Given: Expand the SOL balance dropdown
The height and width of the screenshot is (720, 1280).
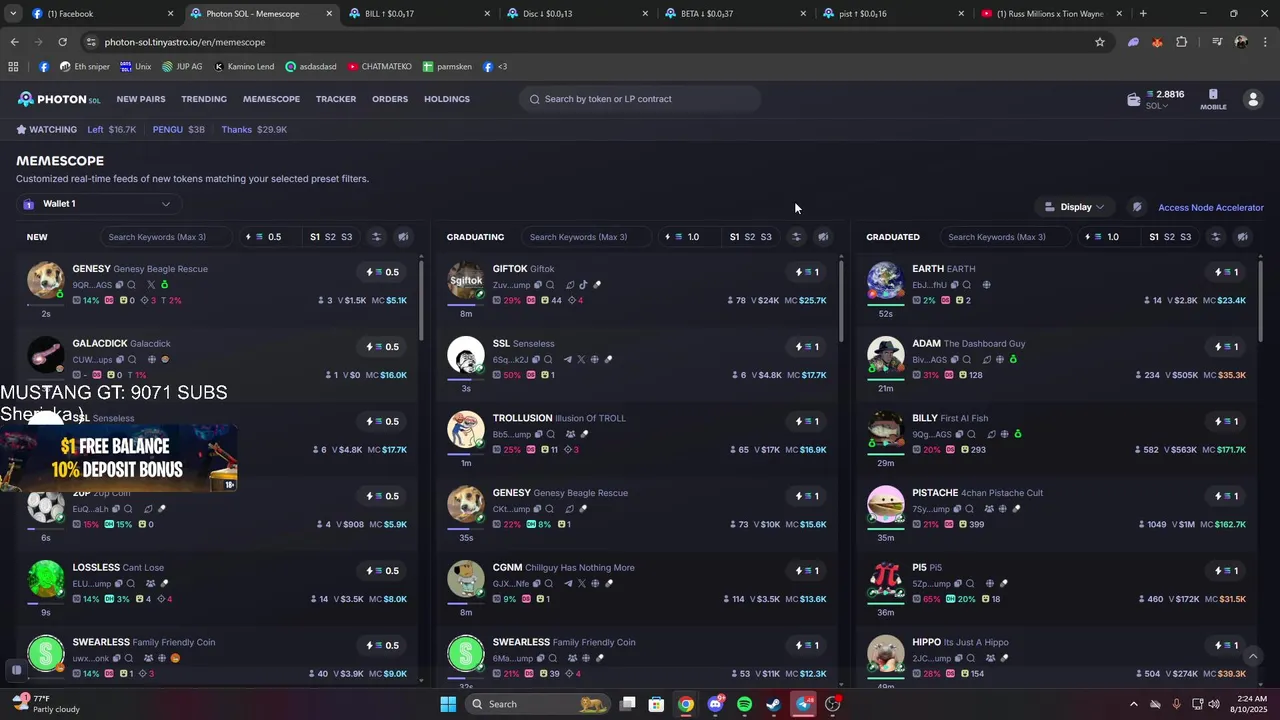Looking at the screenshot, I should click(1157, 106).
